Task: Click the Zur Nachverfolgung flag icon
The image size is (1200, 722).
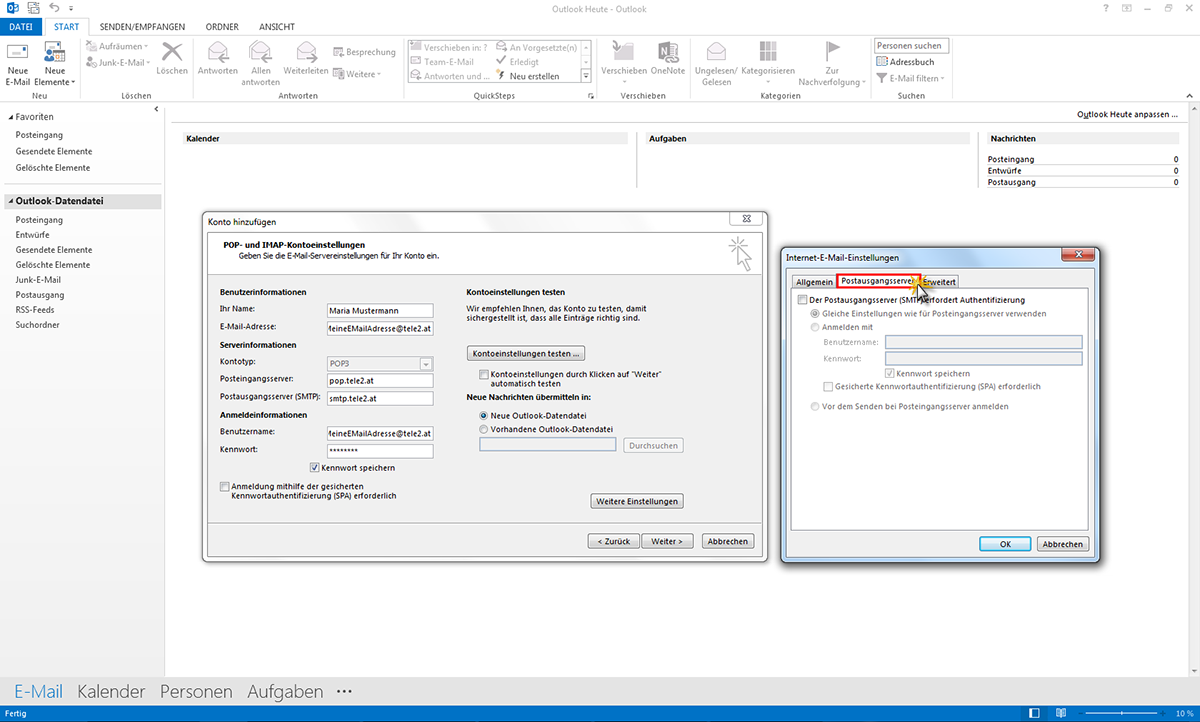Action: tap(832, 52)
